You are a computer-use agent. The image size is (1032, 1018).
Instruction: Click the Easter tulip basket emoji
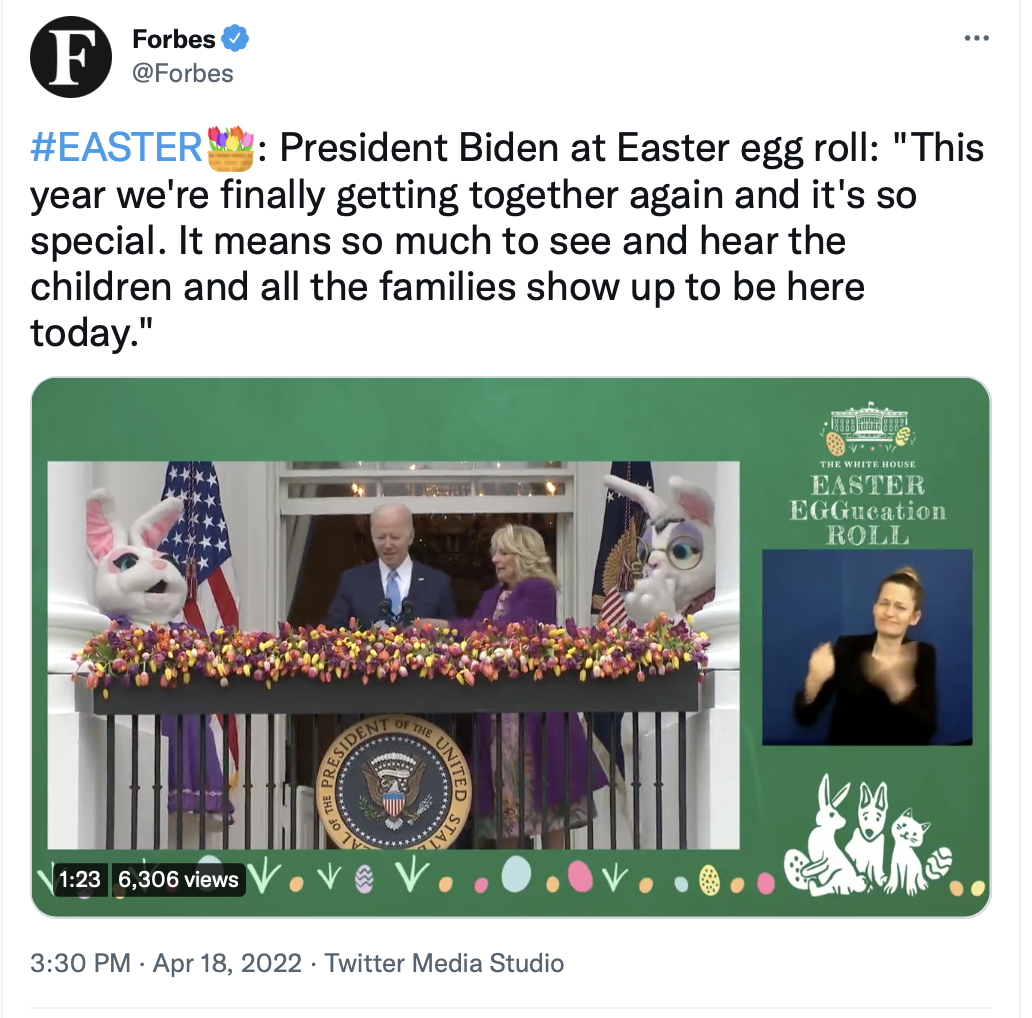click(230, 147)
